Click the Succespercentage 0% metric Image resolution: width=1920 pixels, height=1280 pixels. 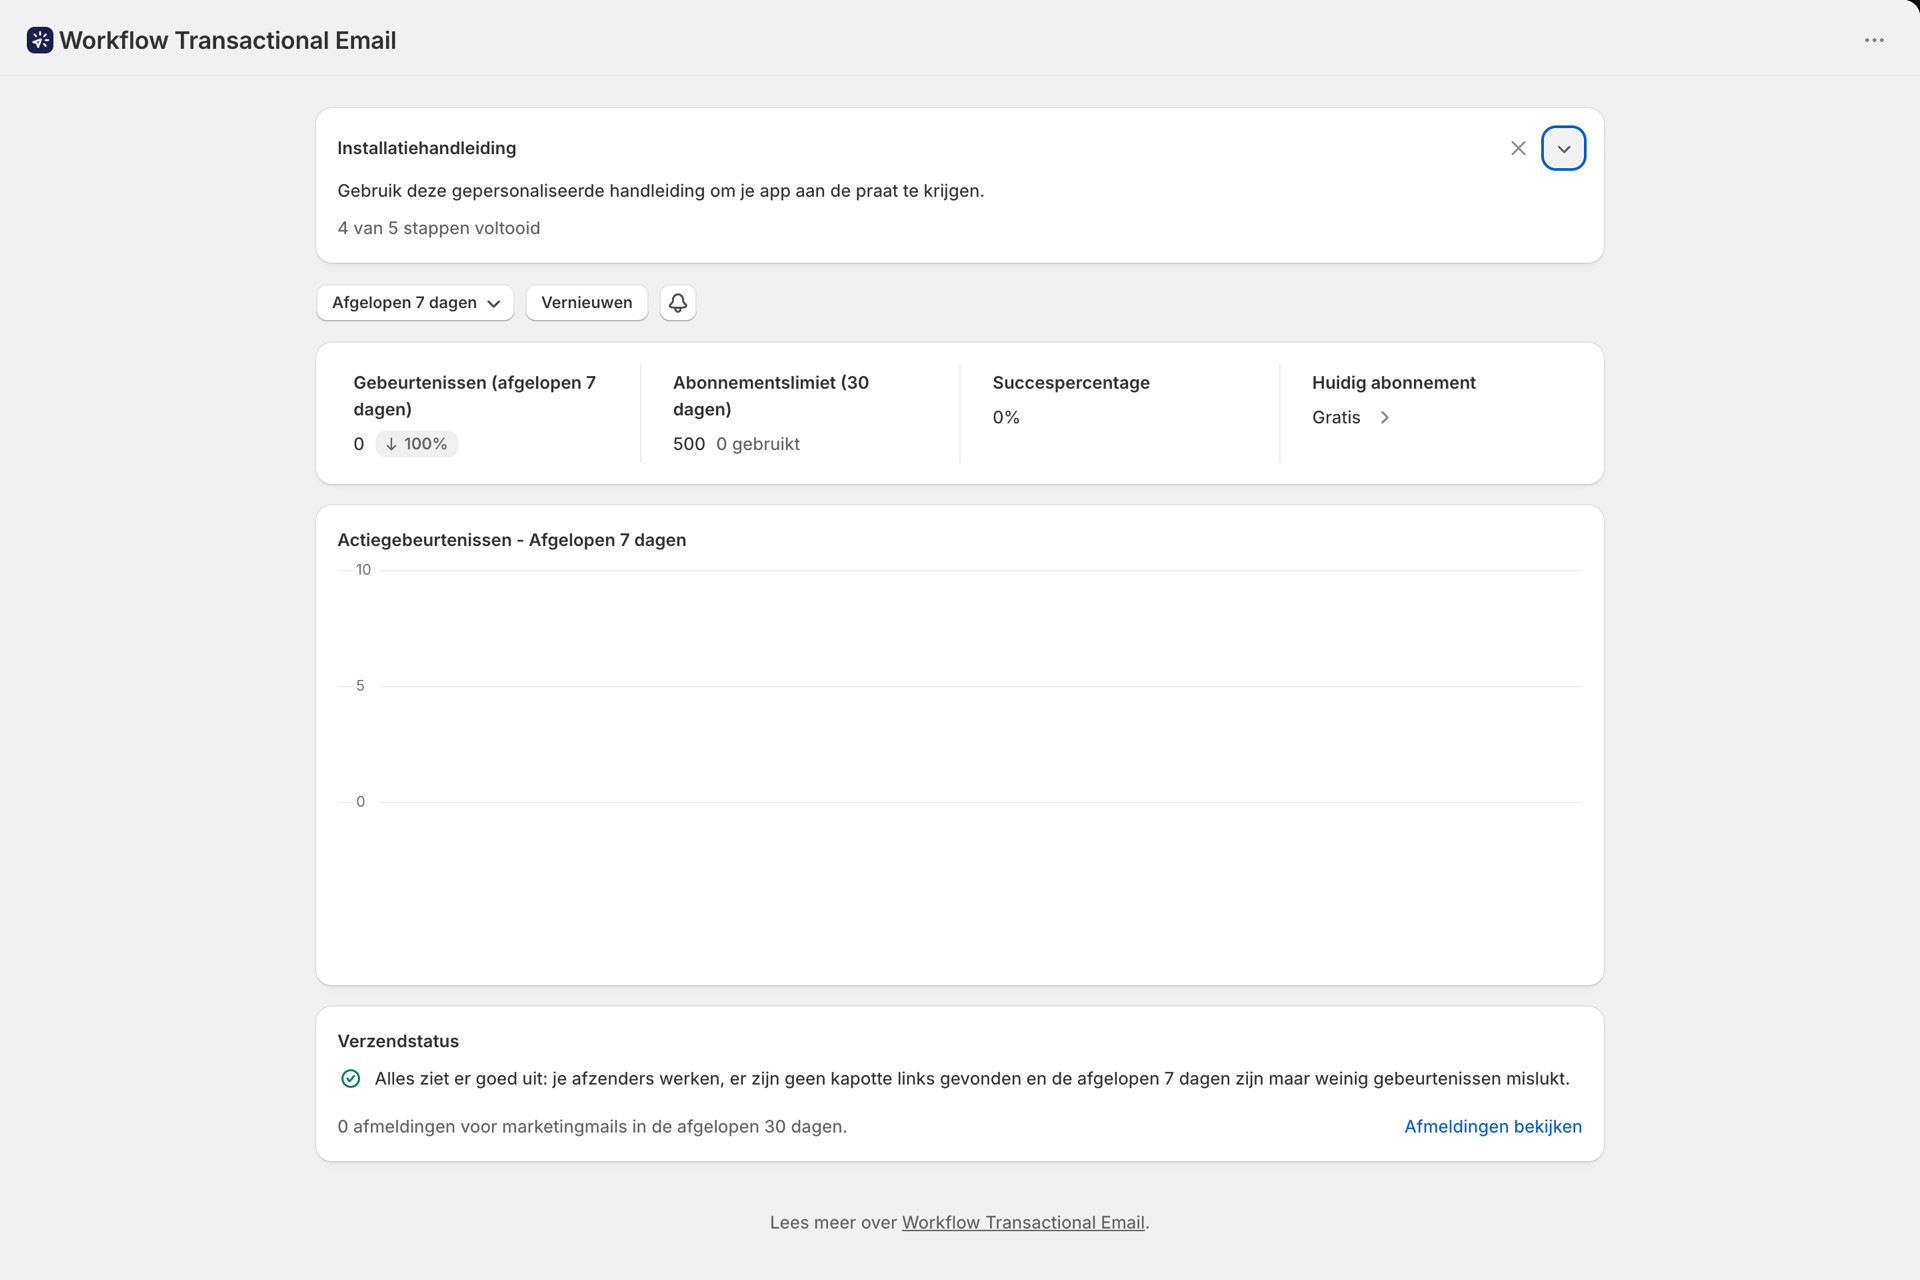(1006, 418)
